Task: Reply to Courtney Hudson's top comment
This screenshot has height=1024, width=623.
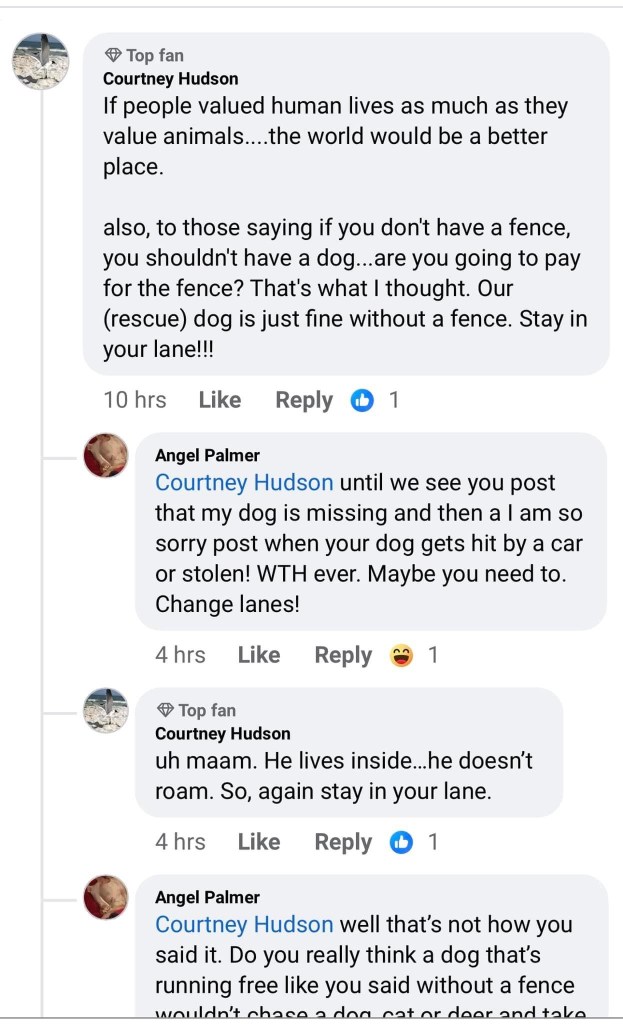Action: click(x=304, y=401)
